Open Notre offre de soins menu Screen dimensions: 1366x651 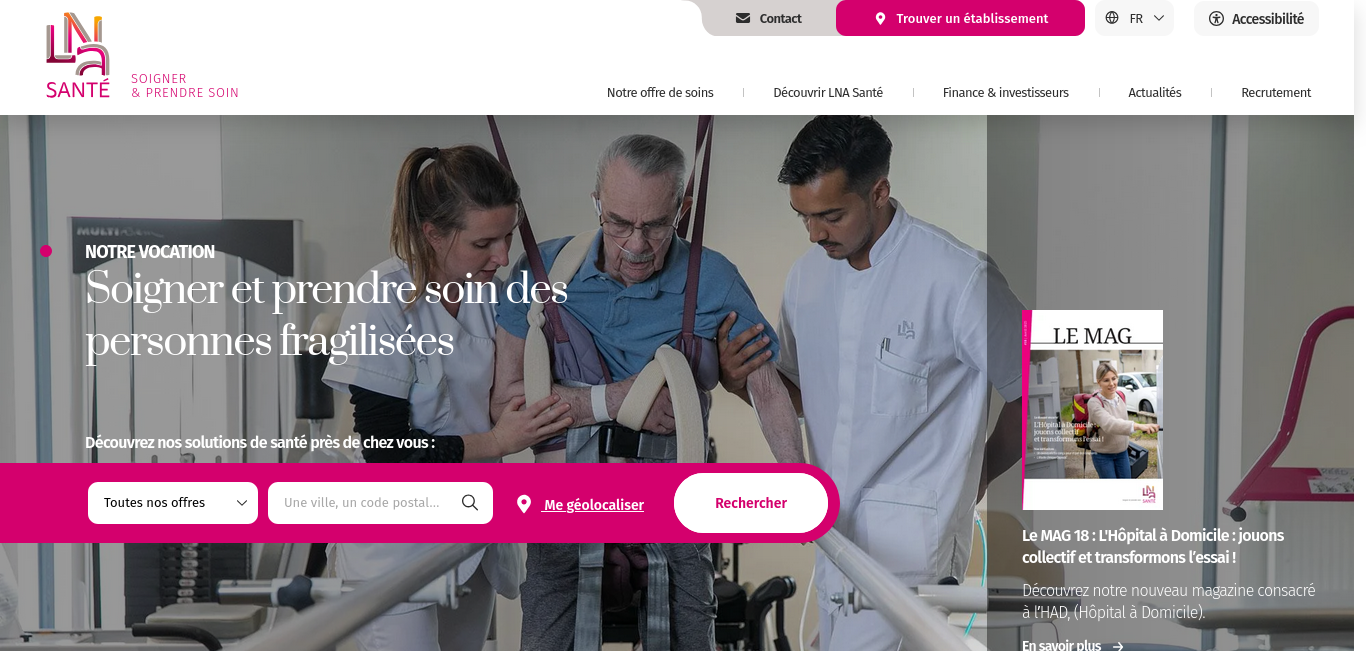point(660,92)
